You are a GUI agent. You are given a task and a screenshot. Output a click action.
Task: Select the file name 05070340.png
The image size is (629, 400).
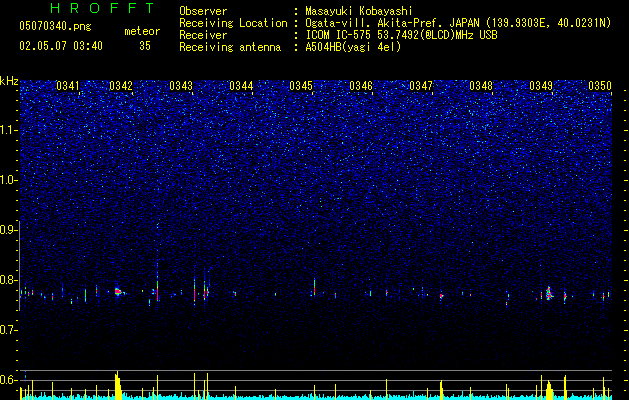click(x=55, y=26)
